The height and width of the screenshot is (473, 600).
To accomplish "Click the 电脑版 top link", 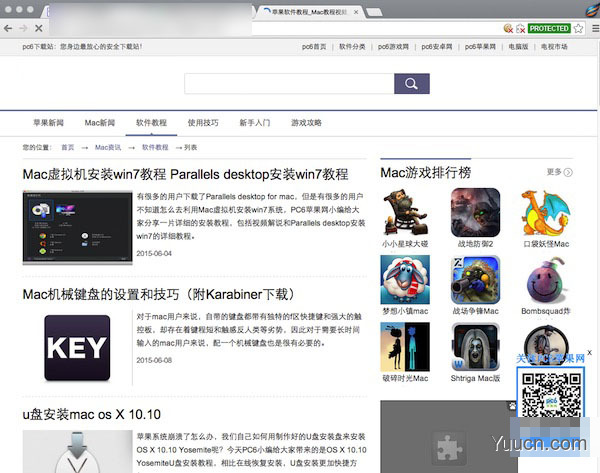I will 518,47.
